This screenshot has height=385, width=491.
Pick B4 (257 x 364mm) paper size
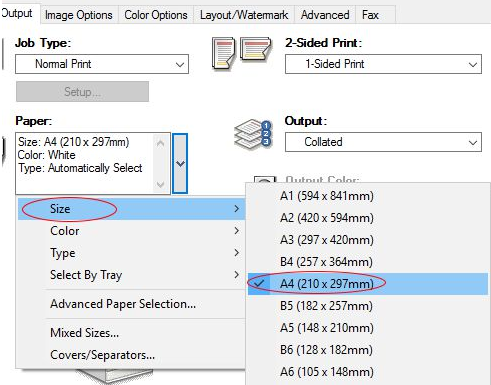tap(368, 262)
